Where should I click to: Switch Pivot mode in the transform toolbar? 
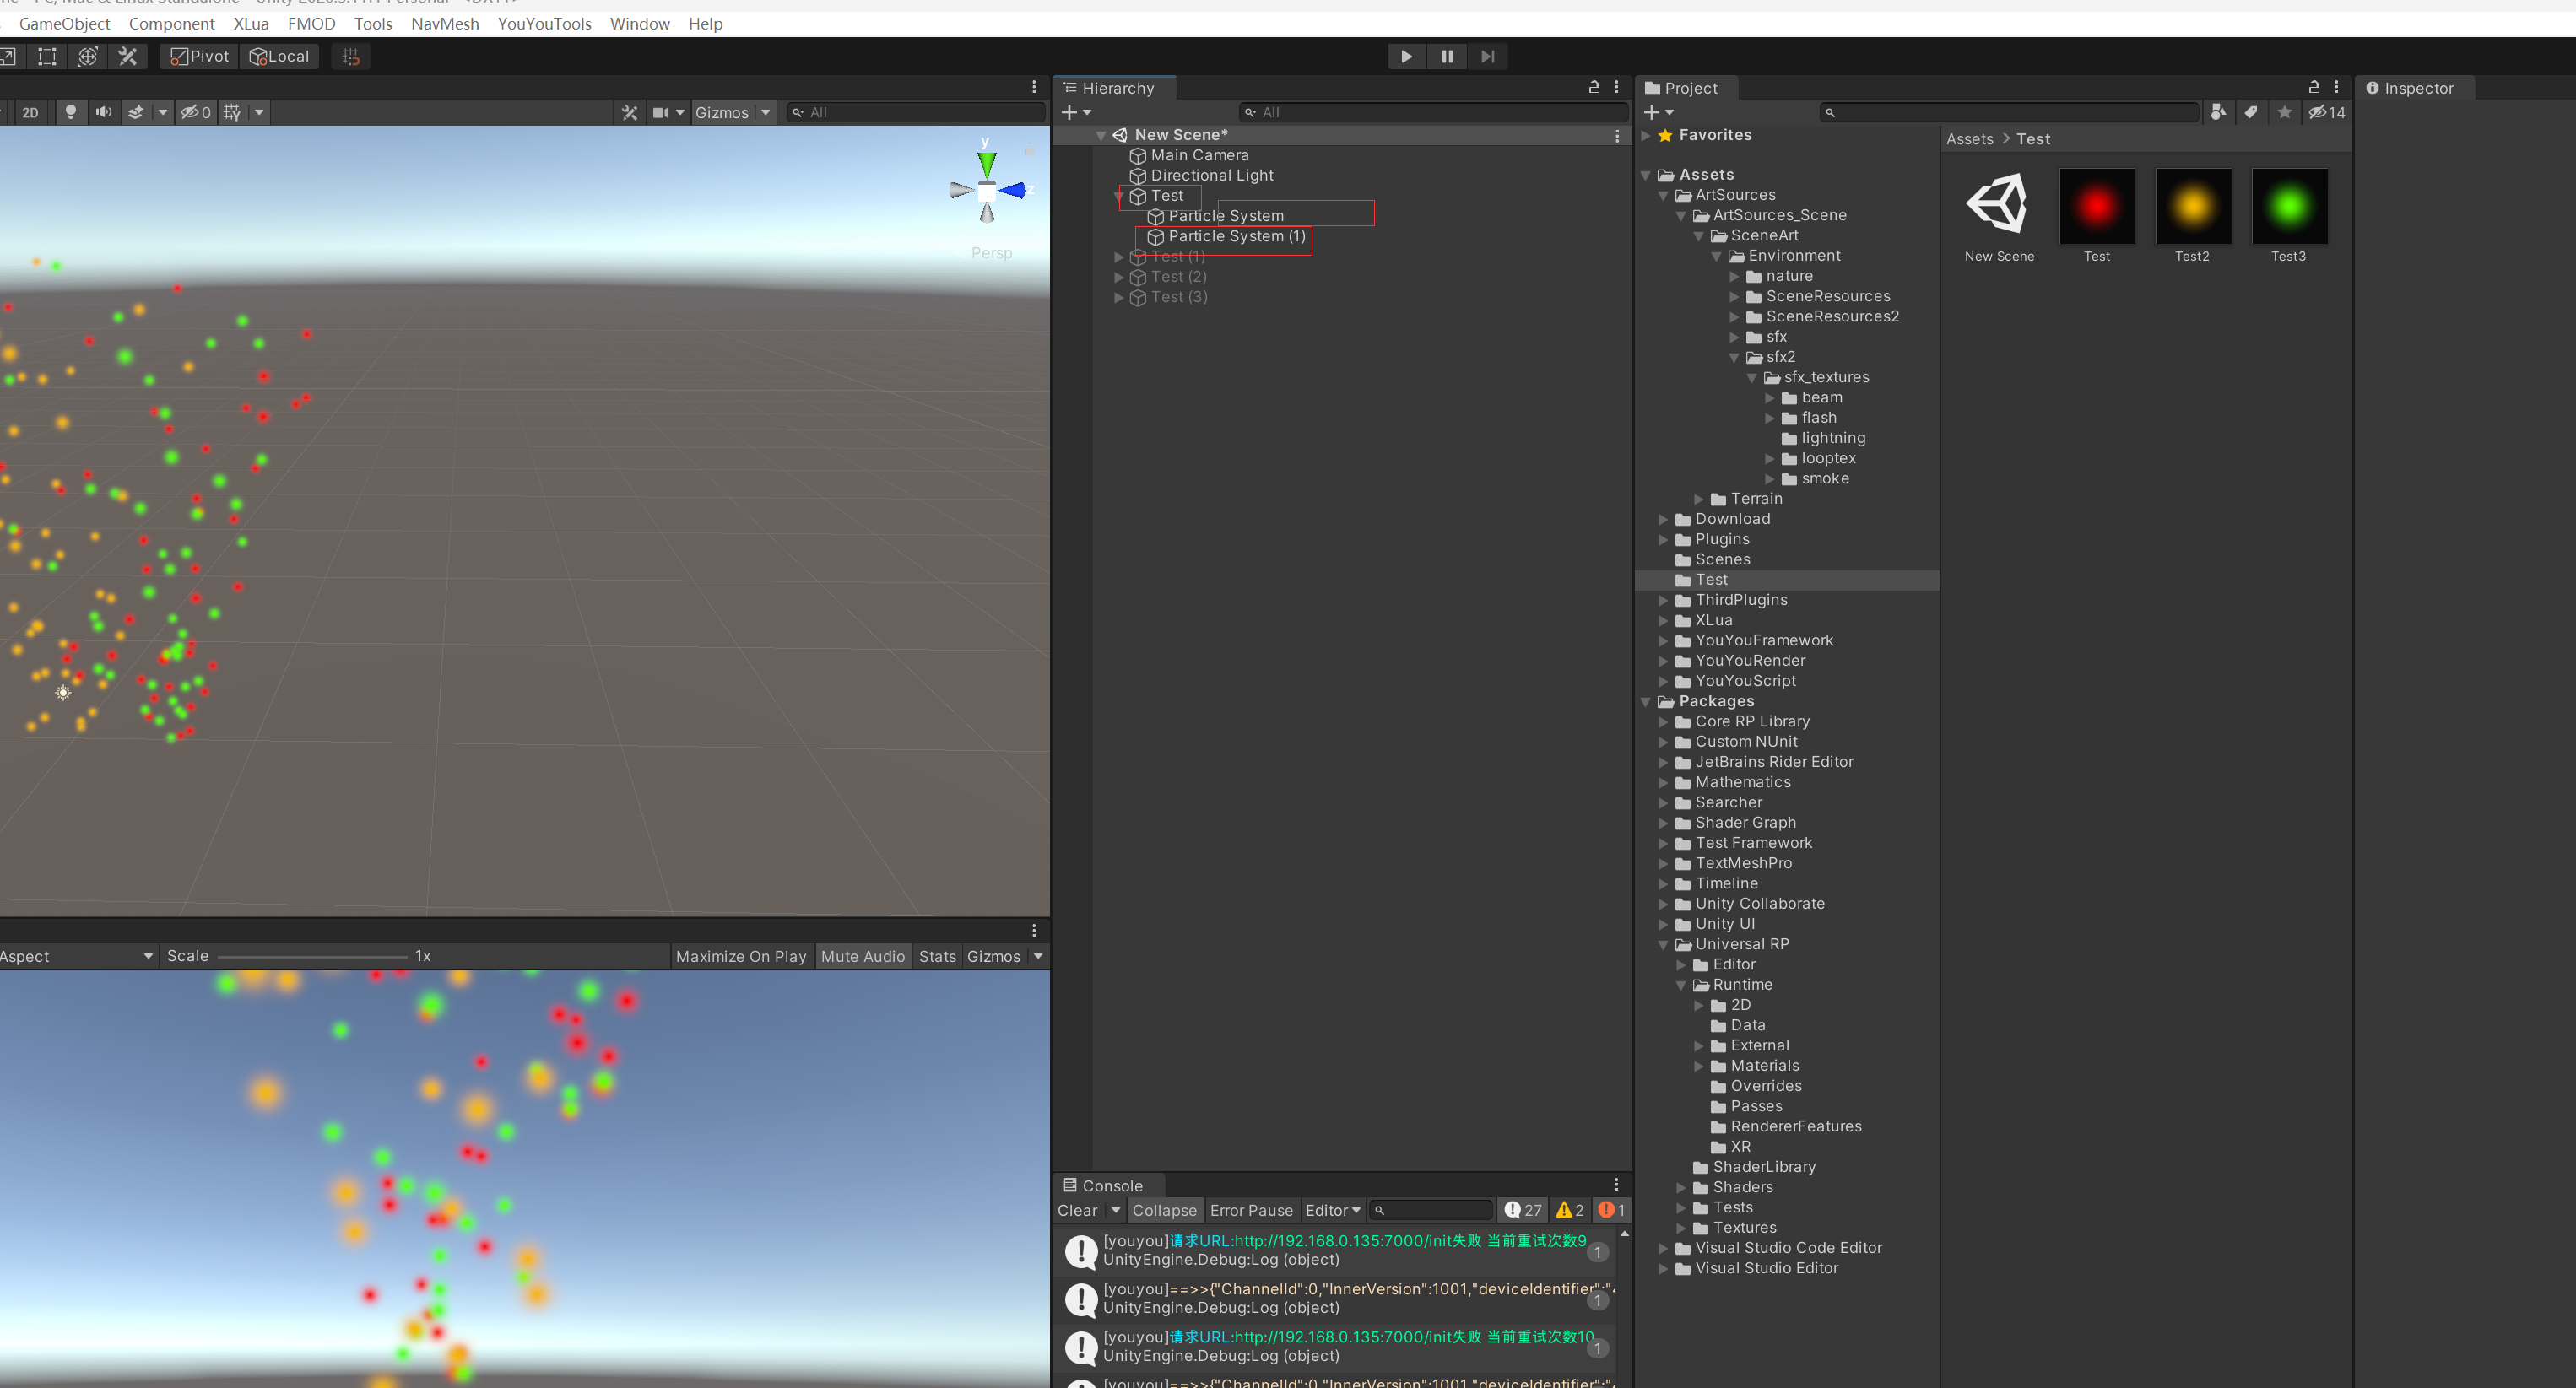point(198,56)
